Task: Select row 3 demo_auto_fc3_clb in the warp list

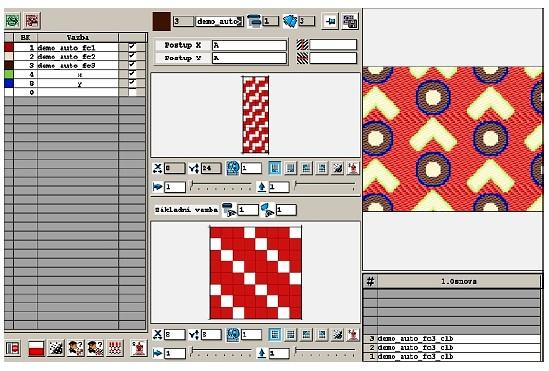Action: pyautogui.click(x=452, y=339)
